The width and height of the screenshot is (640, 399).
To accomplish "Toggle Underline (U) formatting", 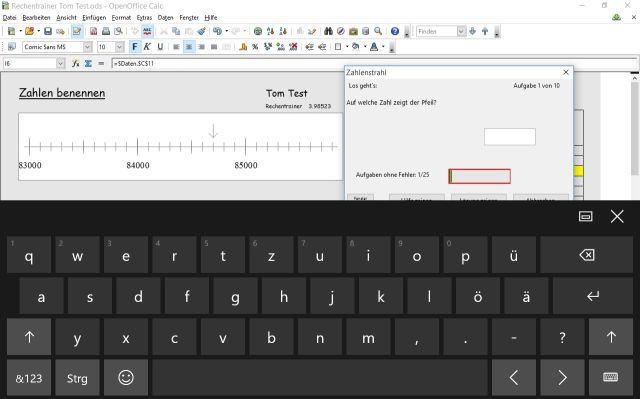I will click(x=160, y=47).
